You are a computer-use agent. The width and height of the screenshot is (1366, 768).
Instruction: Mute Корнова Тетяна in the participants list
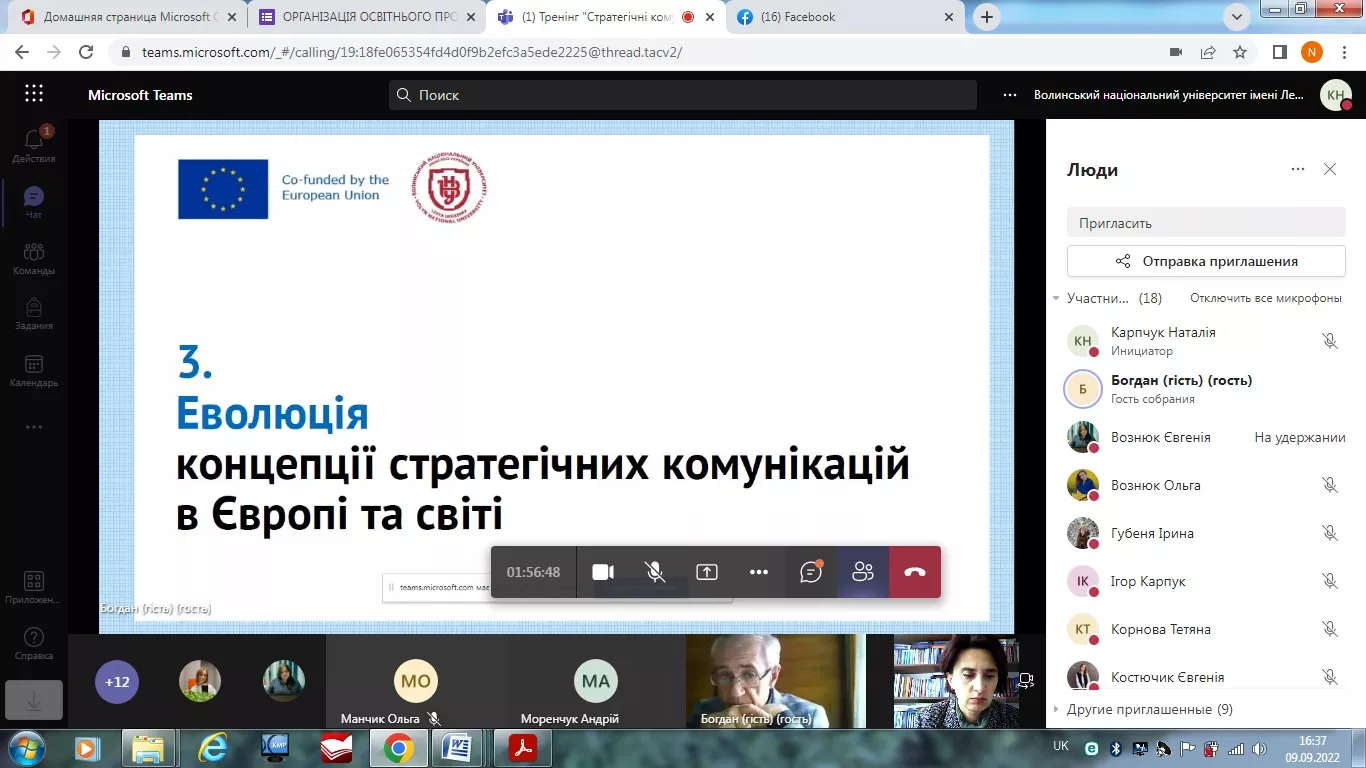click(1330, 629)
